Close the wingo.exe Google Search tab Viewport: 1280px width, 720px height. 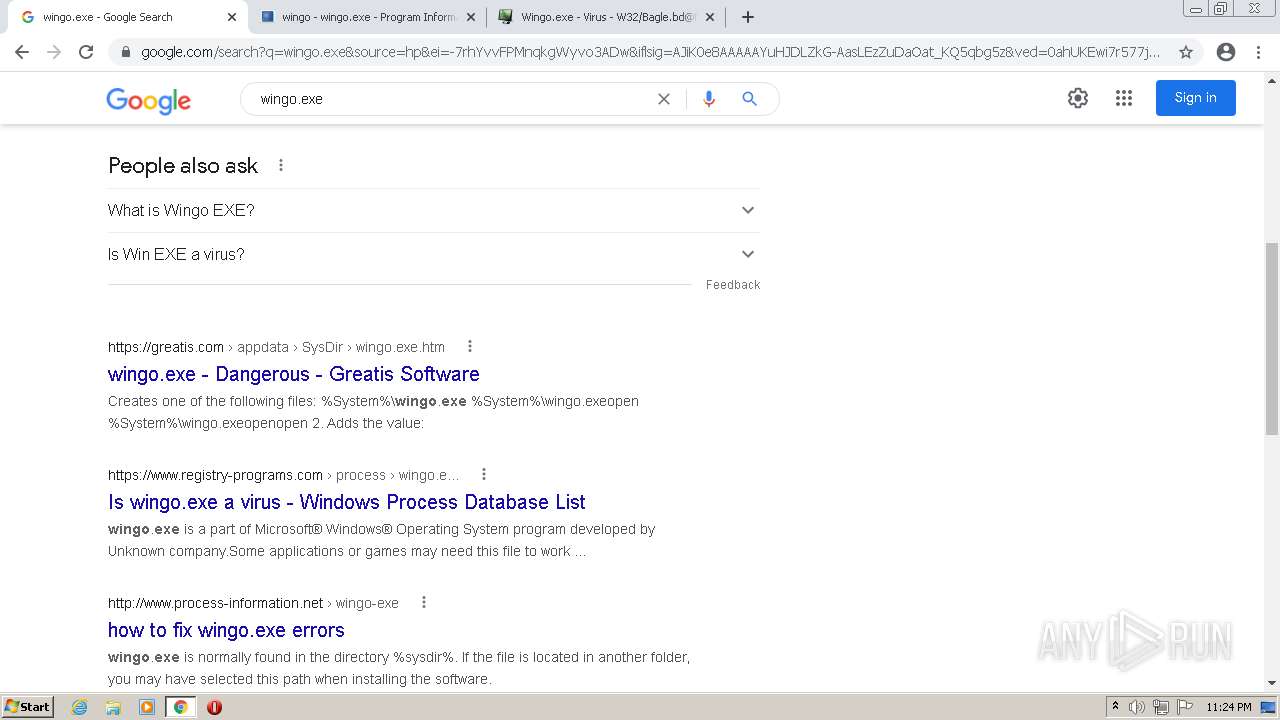(x=231, y=17)
